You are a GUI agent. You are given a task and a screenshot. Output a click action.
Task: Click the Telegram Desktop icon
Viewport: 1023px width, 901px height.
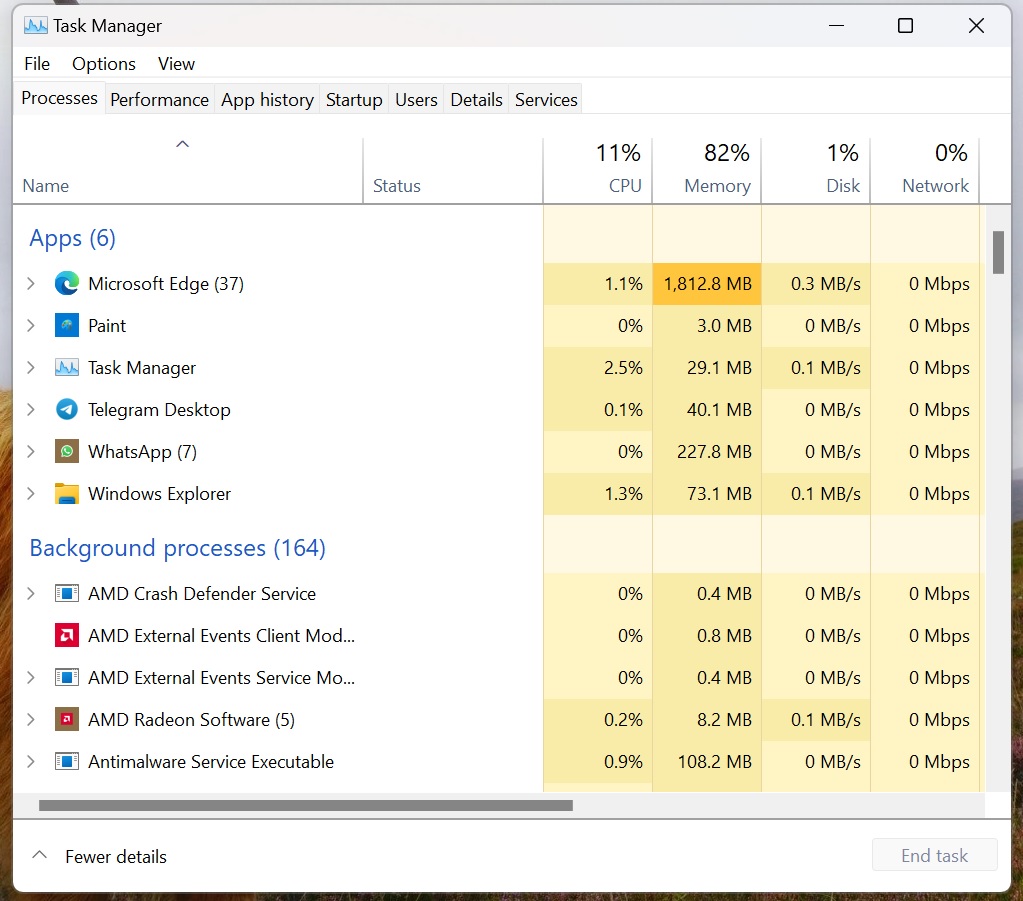click(67, 410)
